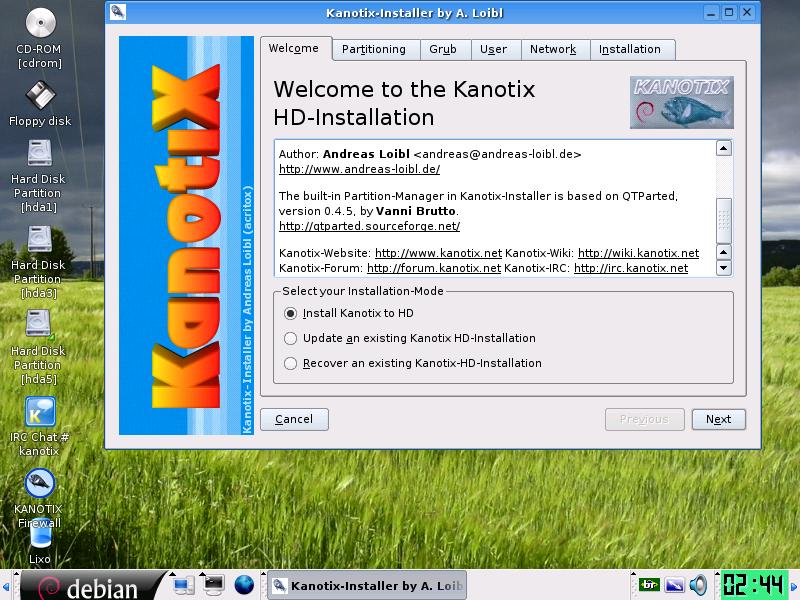Click the top scroll-up arrow of text box
The width and height of the screenshot is (800, 600).
point(723,148)
